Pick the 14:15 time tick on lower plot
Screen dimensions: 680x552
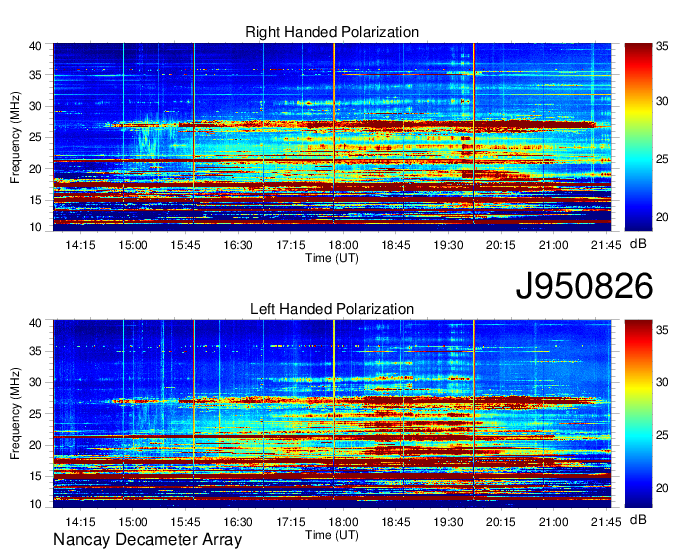pyautogui.click(x=80, y=522)
